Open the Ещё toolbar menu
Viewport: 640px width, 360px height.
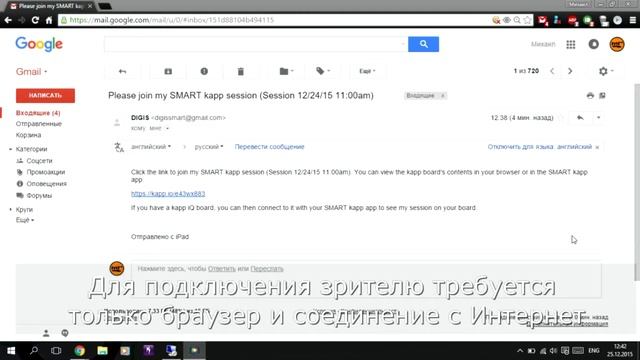click(x=367, y=71)
